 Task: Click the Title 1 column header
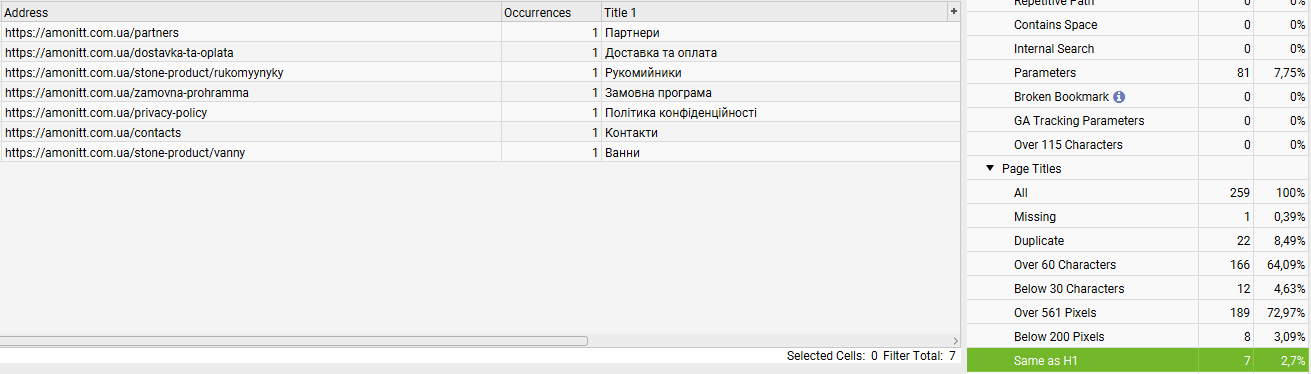point(773,12)
